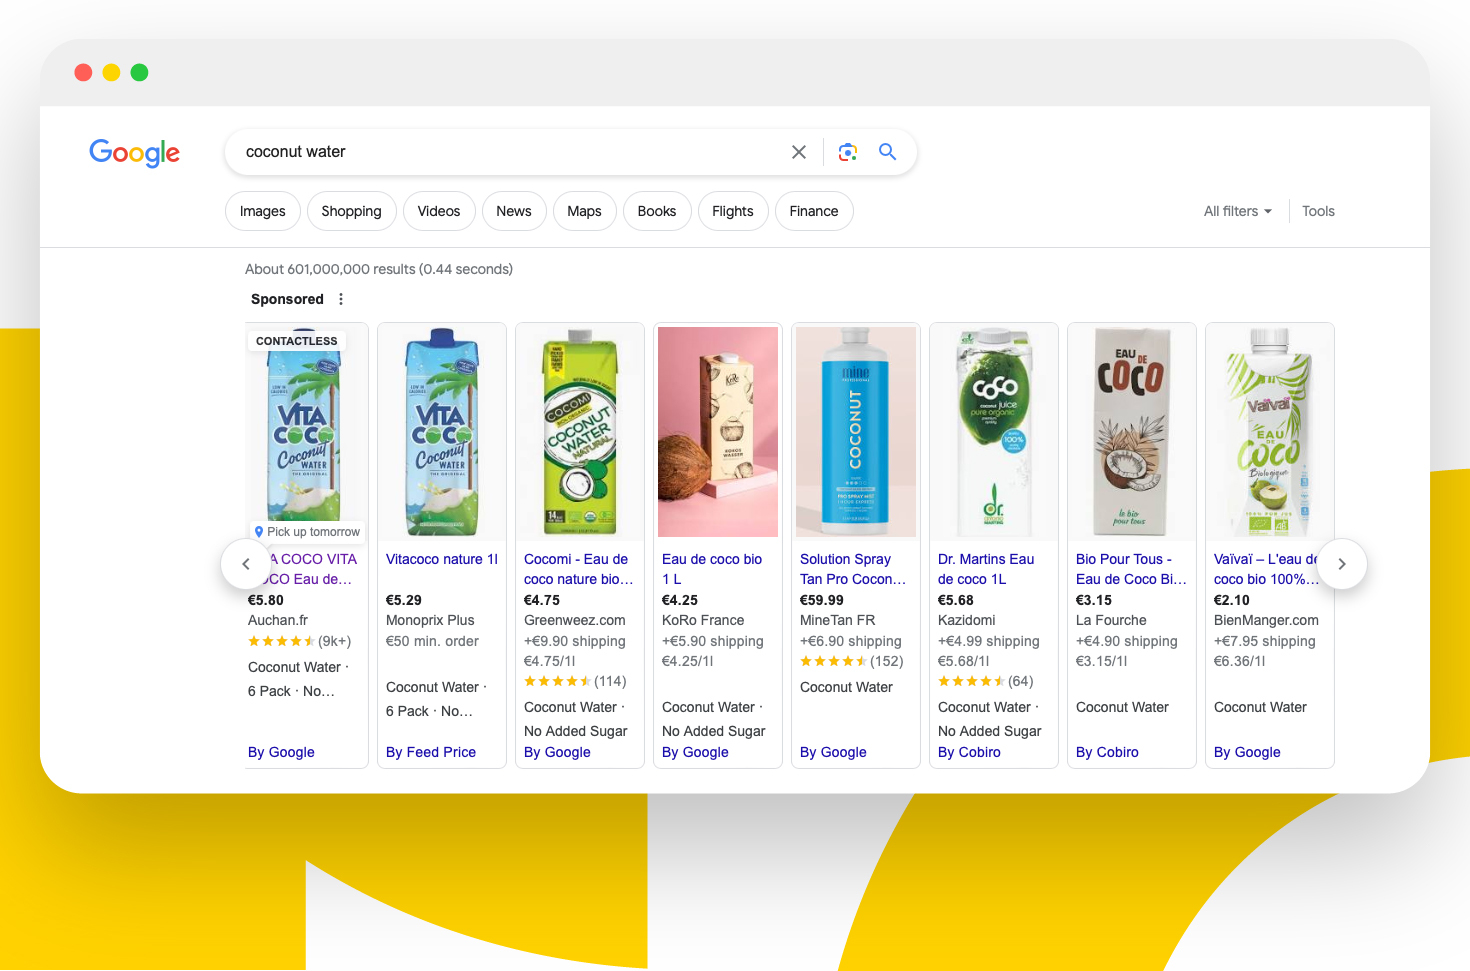
Task: Click the By Cobiro link under La Fourche
Action: pos(1107,752)
